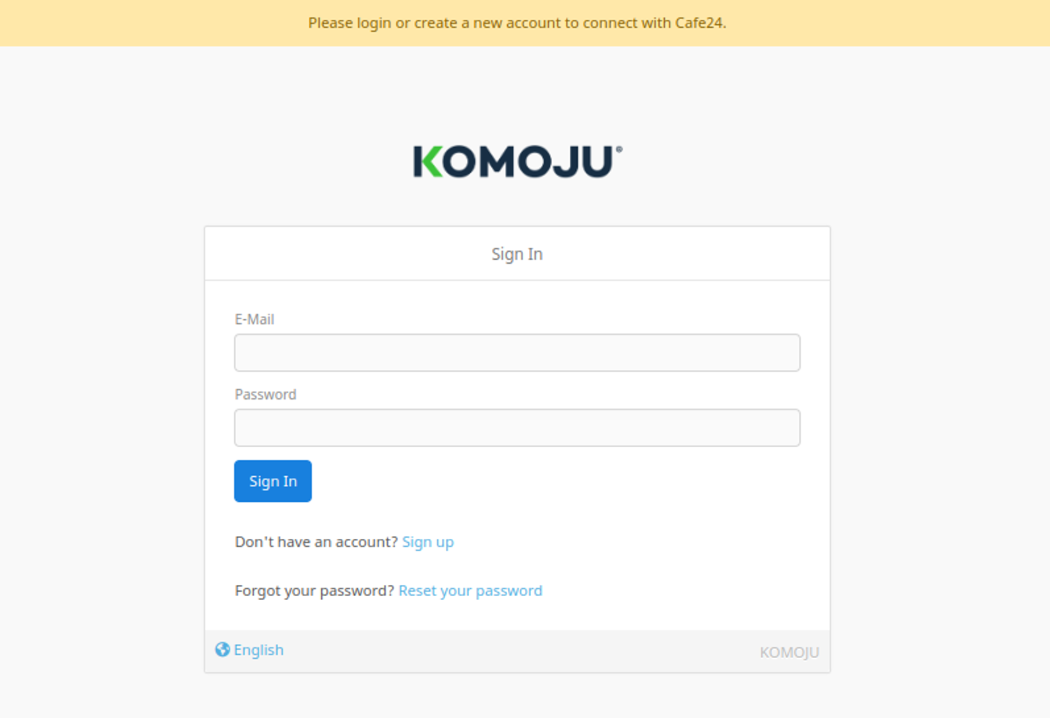Click the "Don't have an account?" text
This screenshot has width=1050, height=718.
(x=316, y=542)
